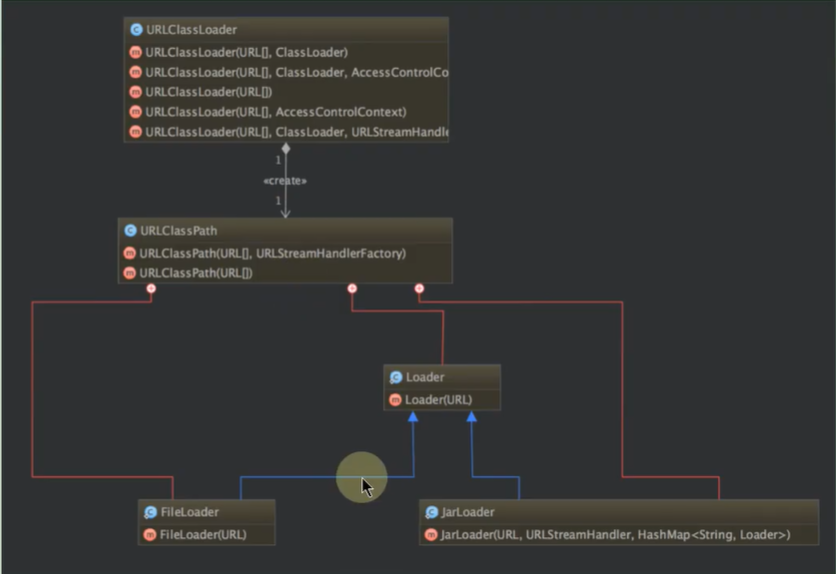This screenshot has height=574, width=836.
Task: Click the URLClassLoader class icon
Action: [136, 30]
